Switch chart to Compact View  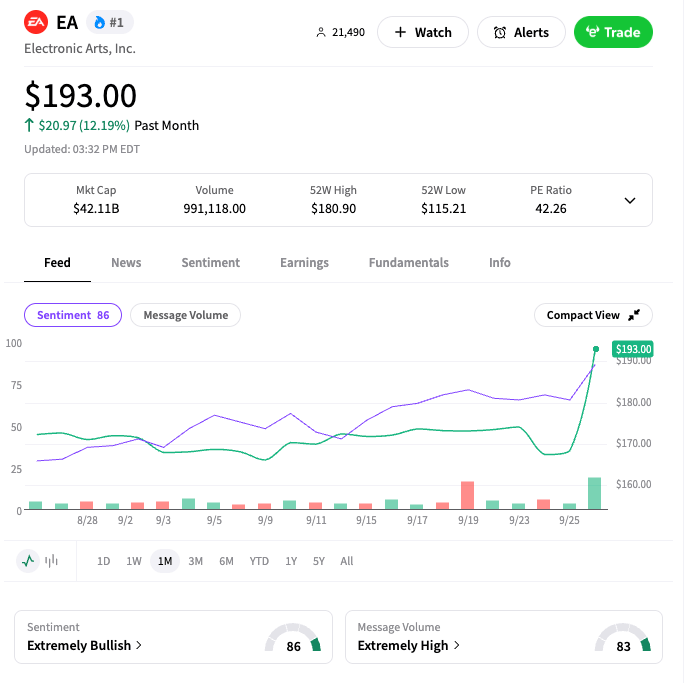pyautogui.click(x=593, y=315)
